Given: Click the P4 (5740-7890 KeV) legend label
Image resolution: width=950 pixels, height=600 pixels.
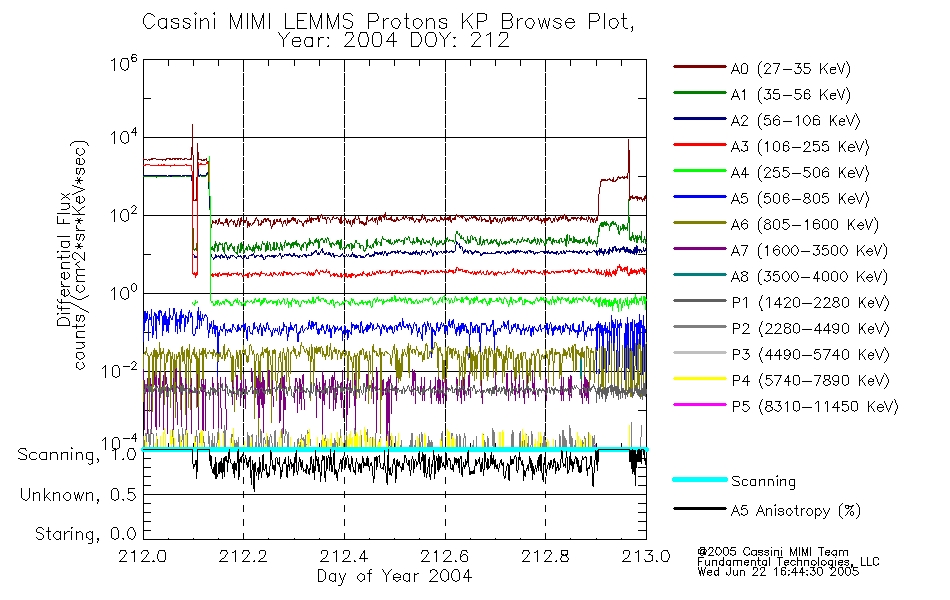Looking at the screenshot, I should 810,381.
